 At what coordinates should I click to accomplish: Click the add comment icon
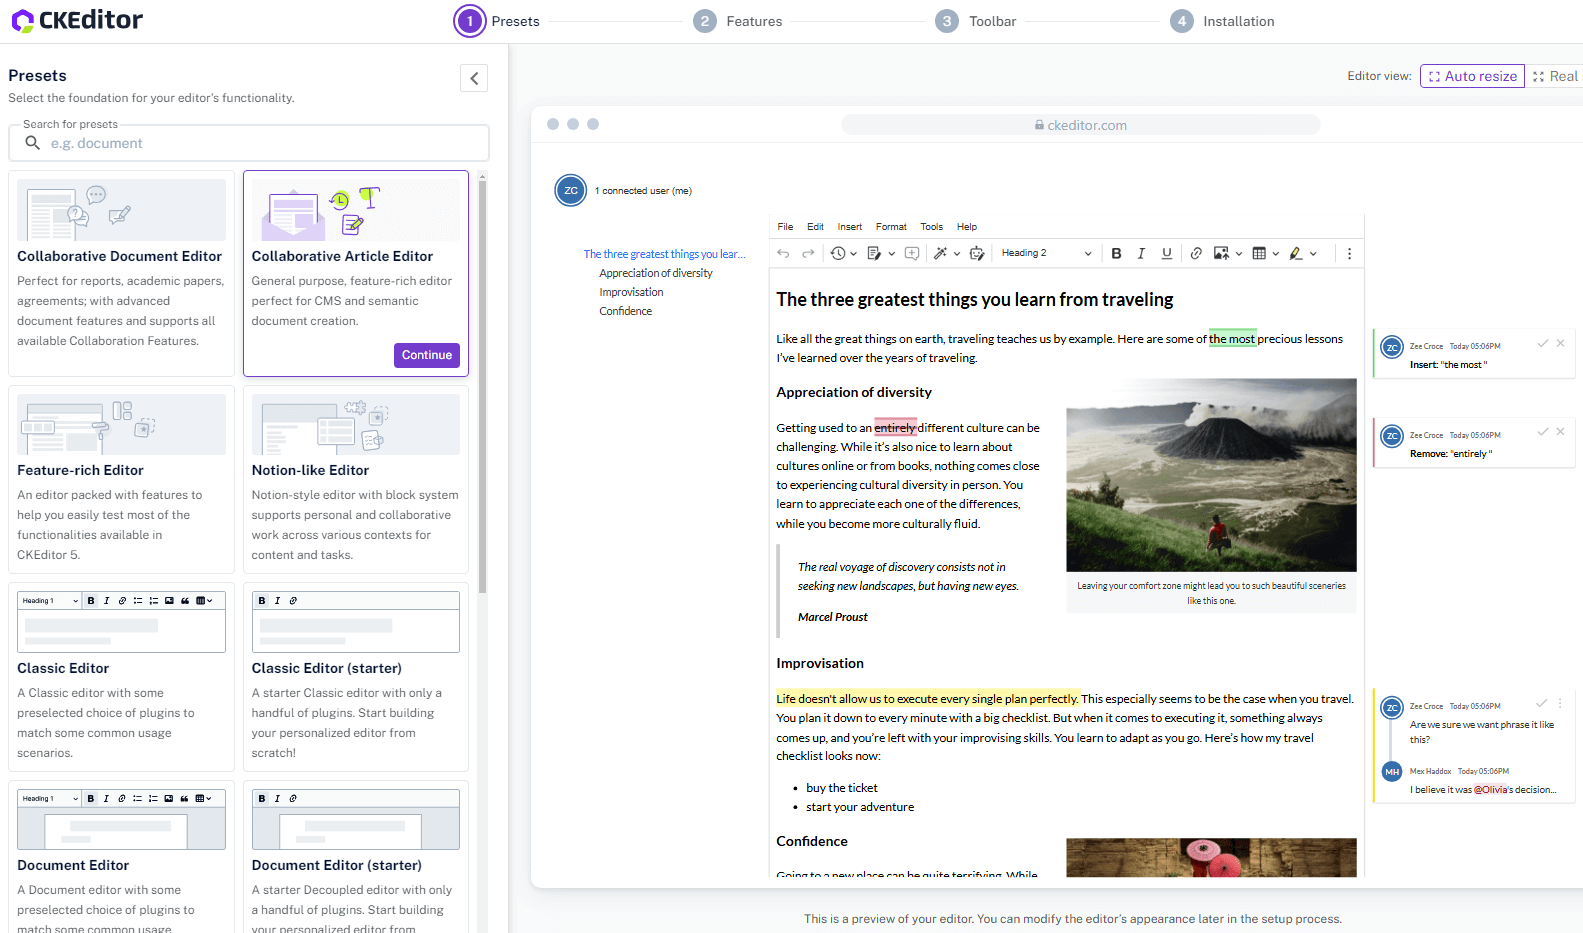[x=912, y=254]
